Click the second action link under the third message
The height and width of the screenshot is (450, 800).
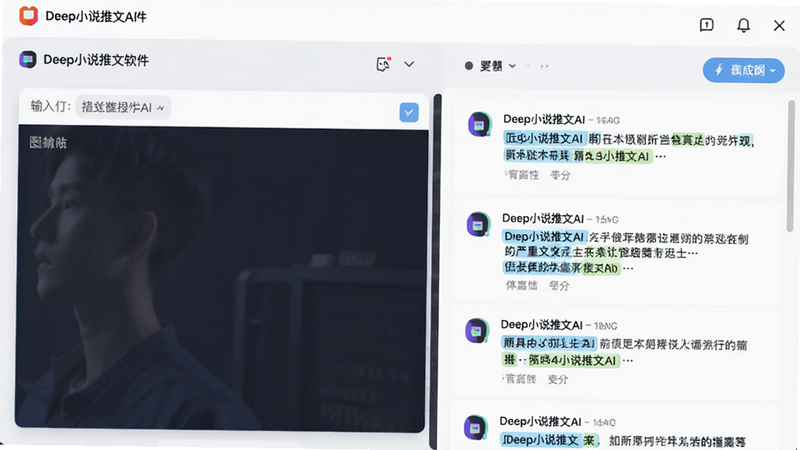[558, 379]
